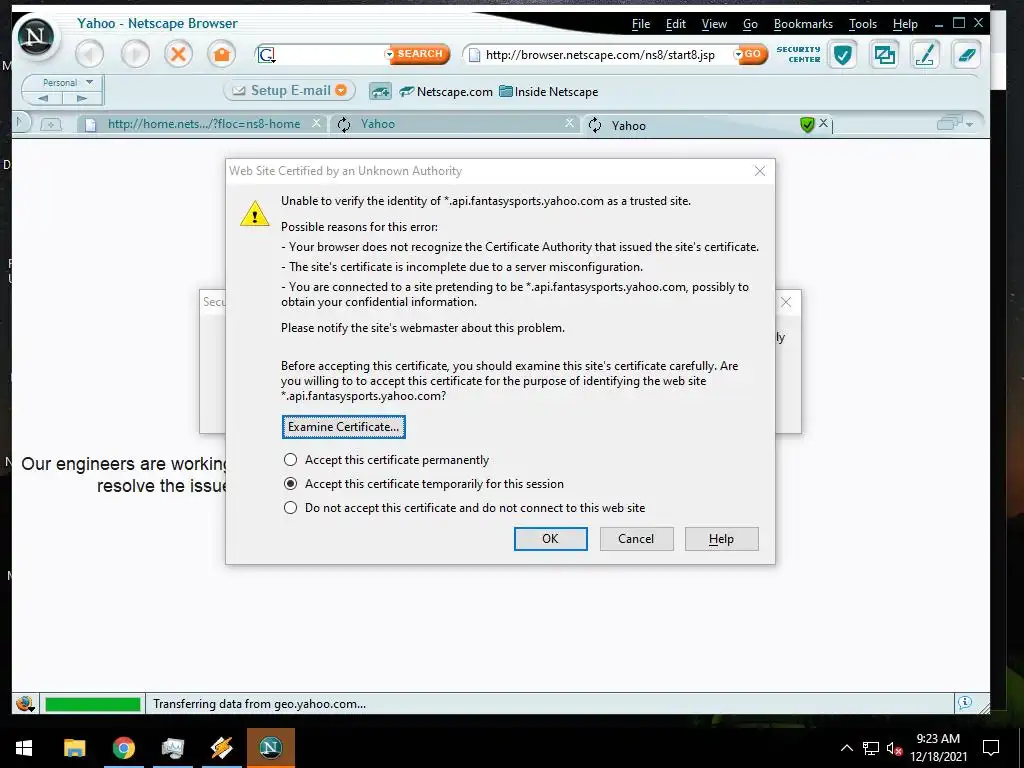Open Setup E-mail dropdown arrow

click(341, 91)
